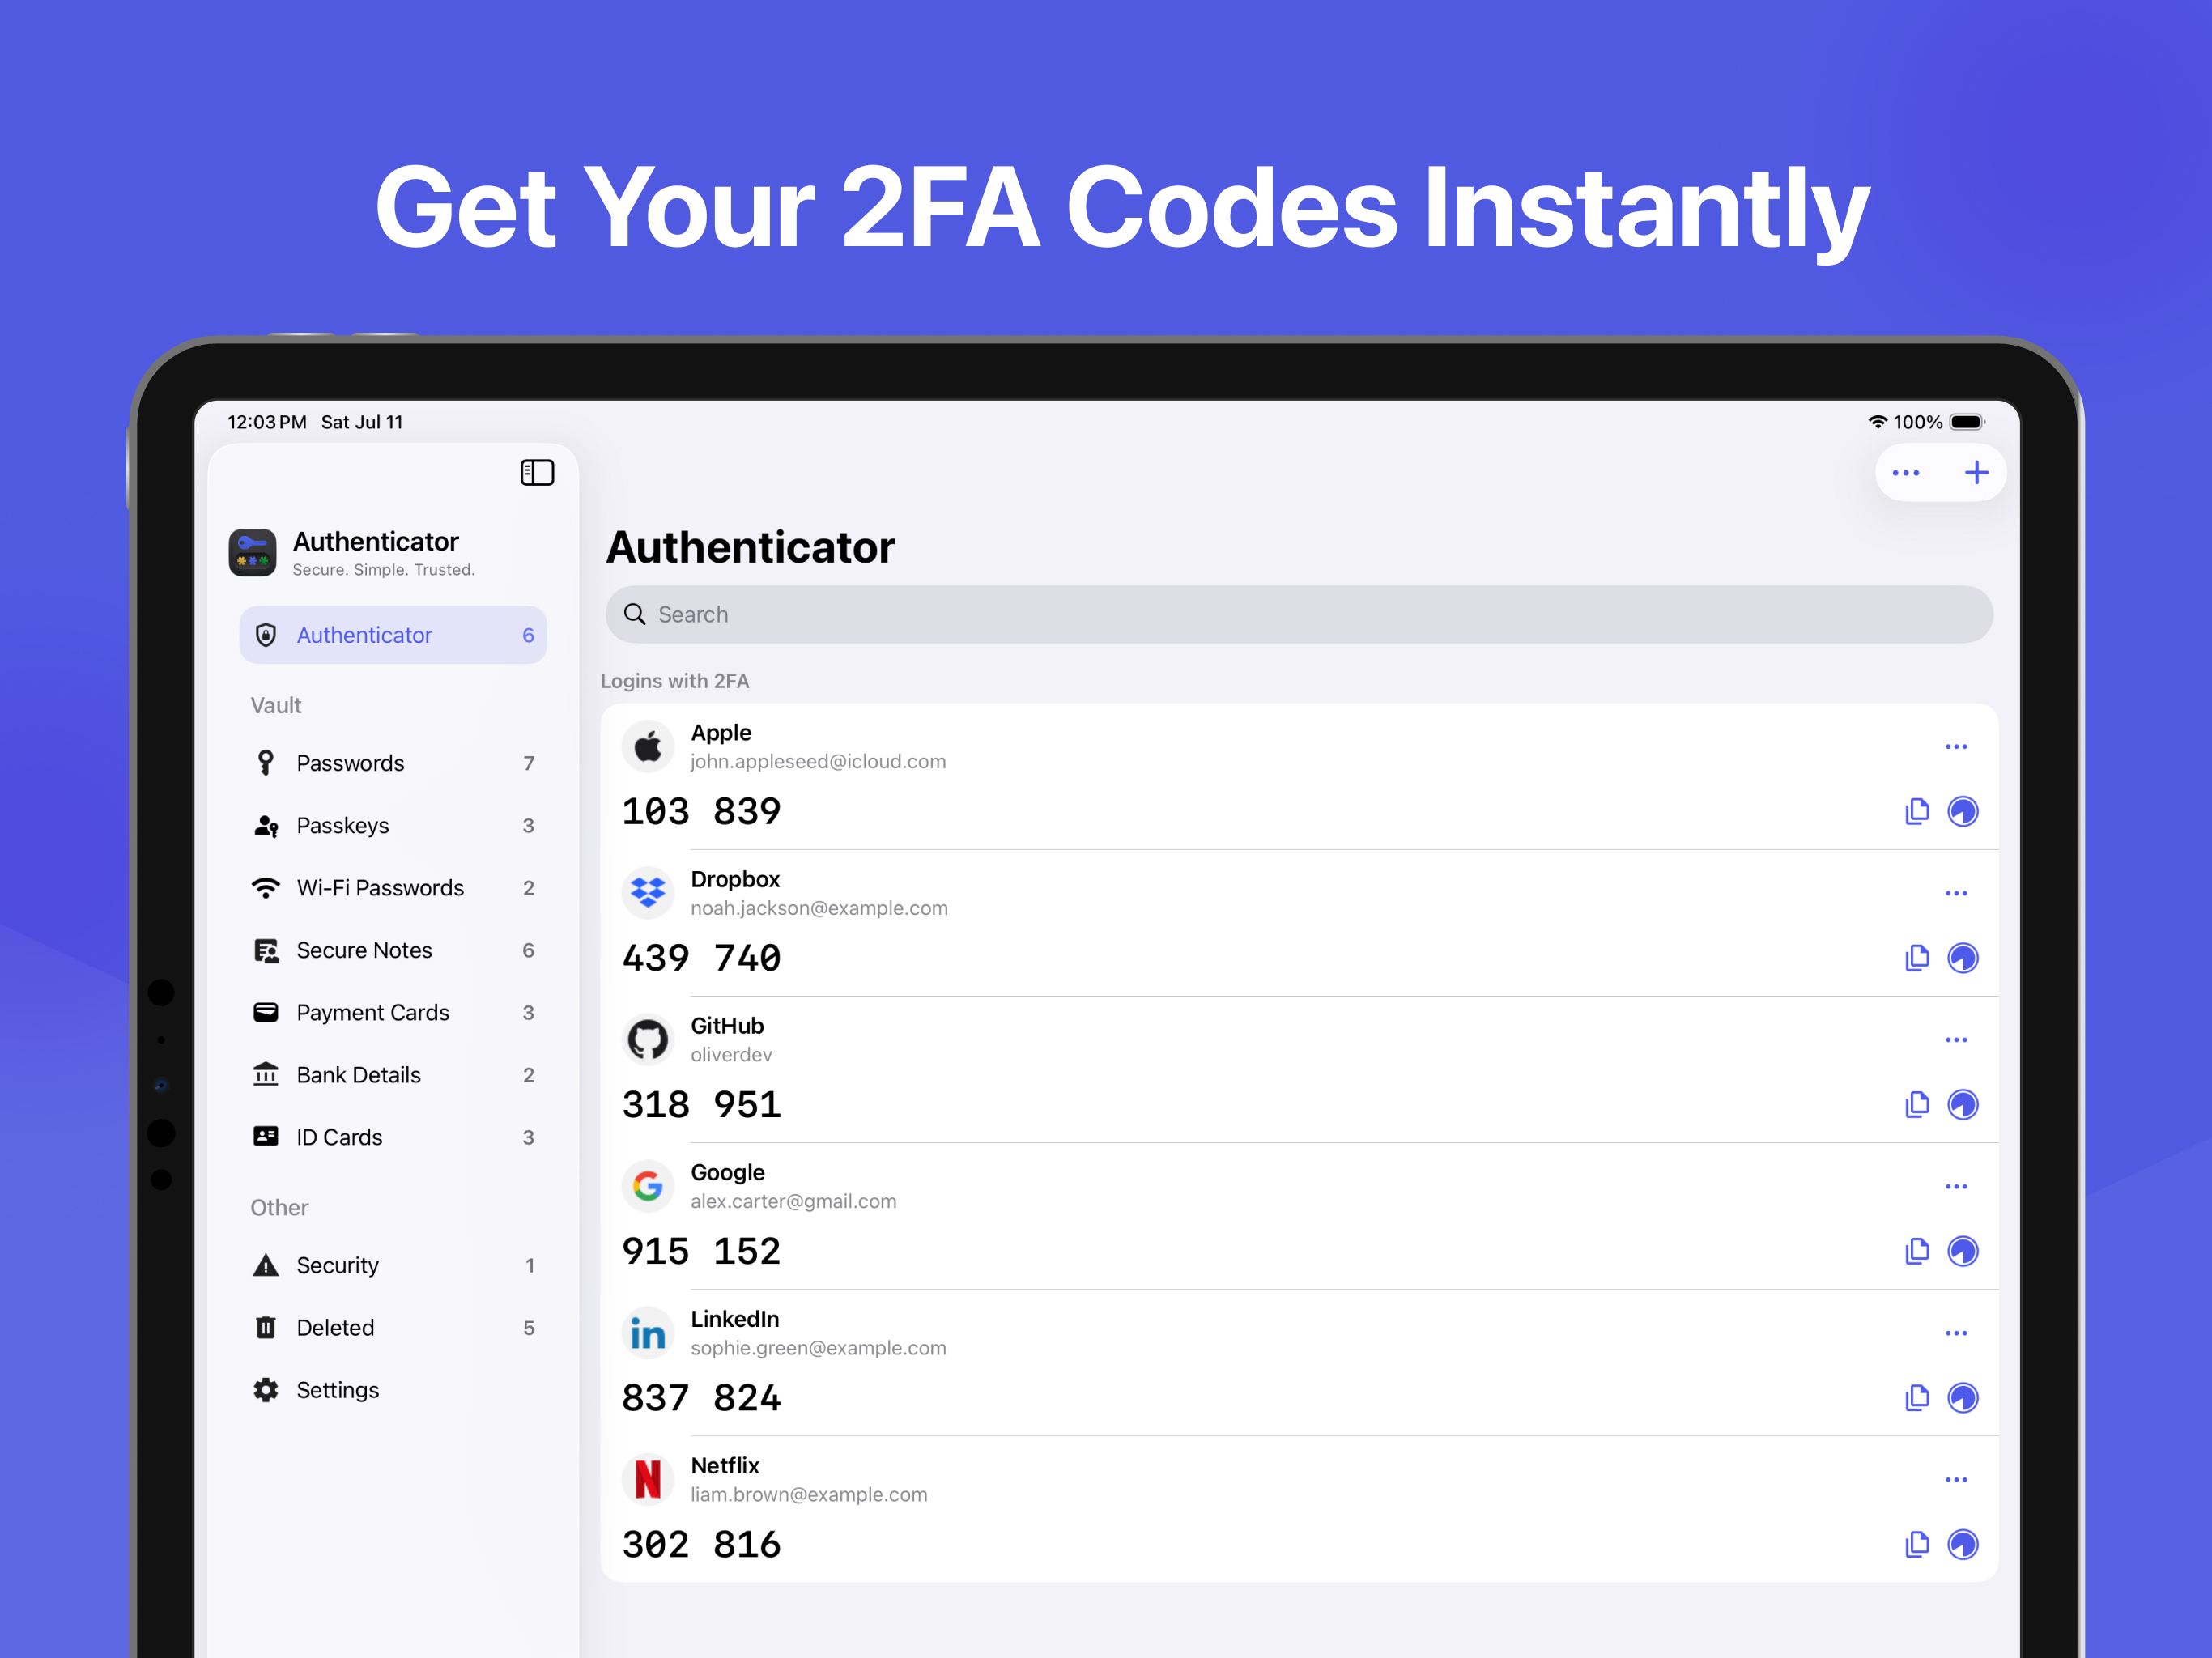Click sophie.green@example.com account text
2212x1658 pixels.
818,1348
